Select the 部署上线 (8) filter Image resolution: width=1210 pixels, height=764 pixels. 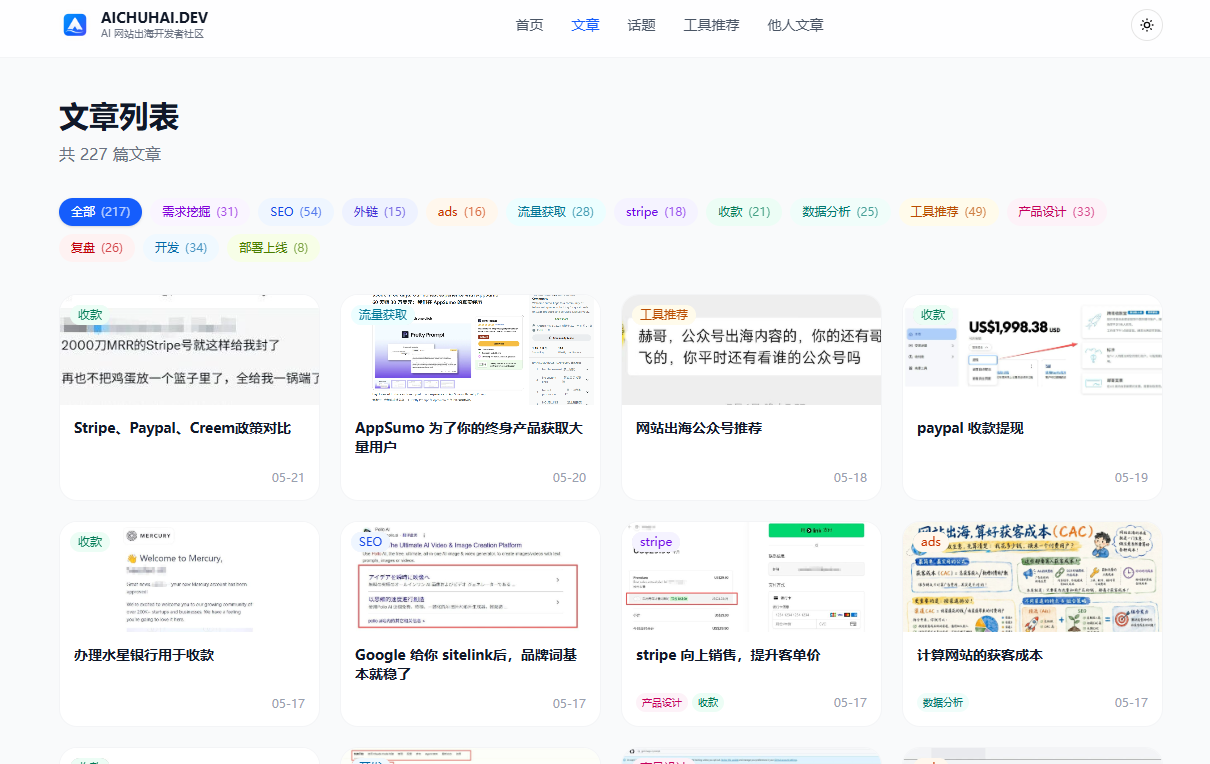click(273, 247)
